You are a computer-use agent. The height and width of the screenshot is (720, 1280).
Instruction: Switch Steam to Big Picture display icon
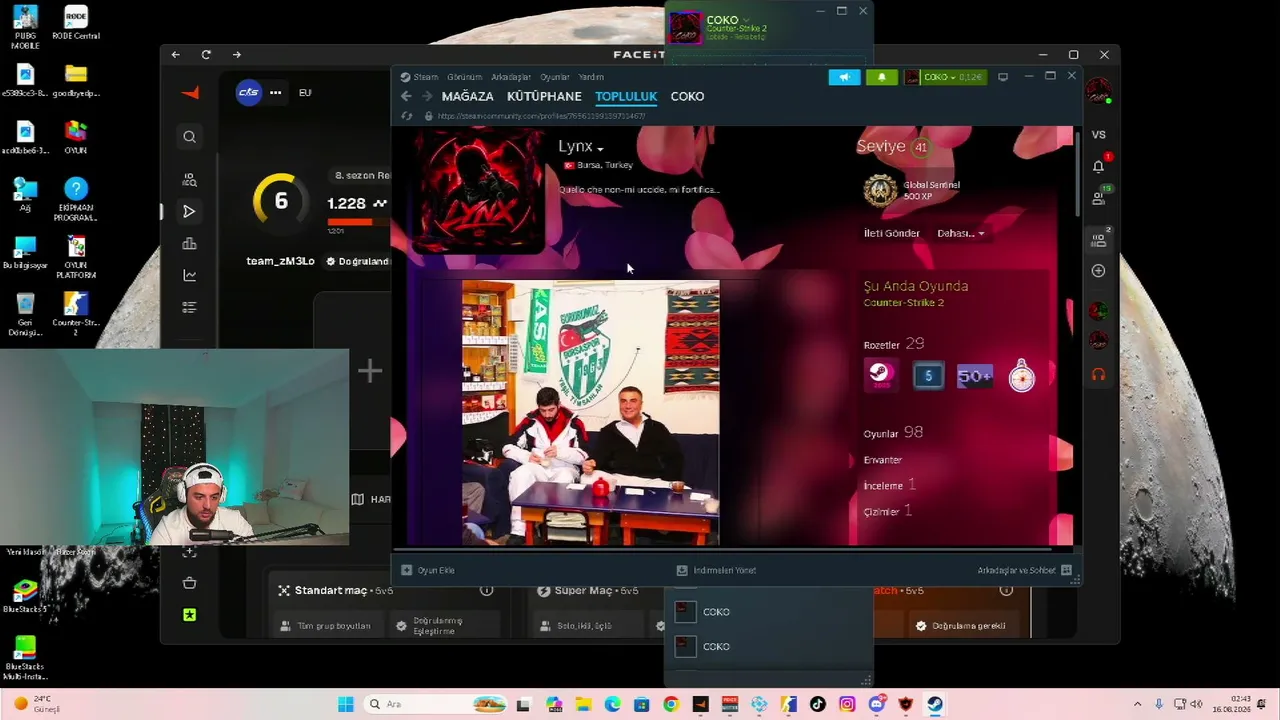[1003, 77]
